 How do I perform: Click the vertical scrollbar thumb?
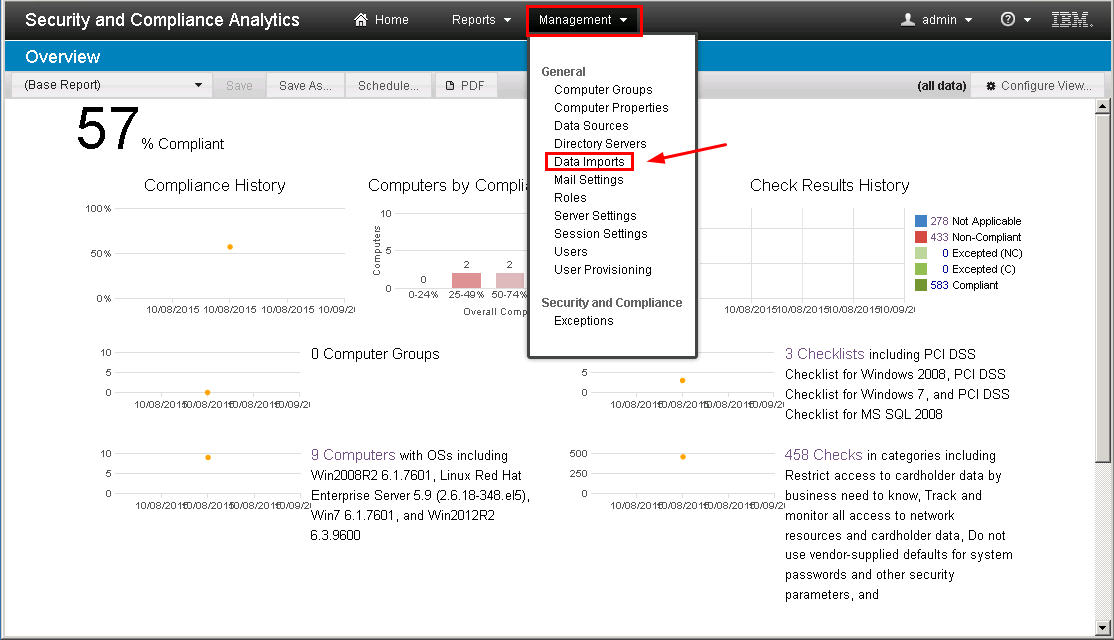1102,288
